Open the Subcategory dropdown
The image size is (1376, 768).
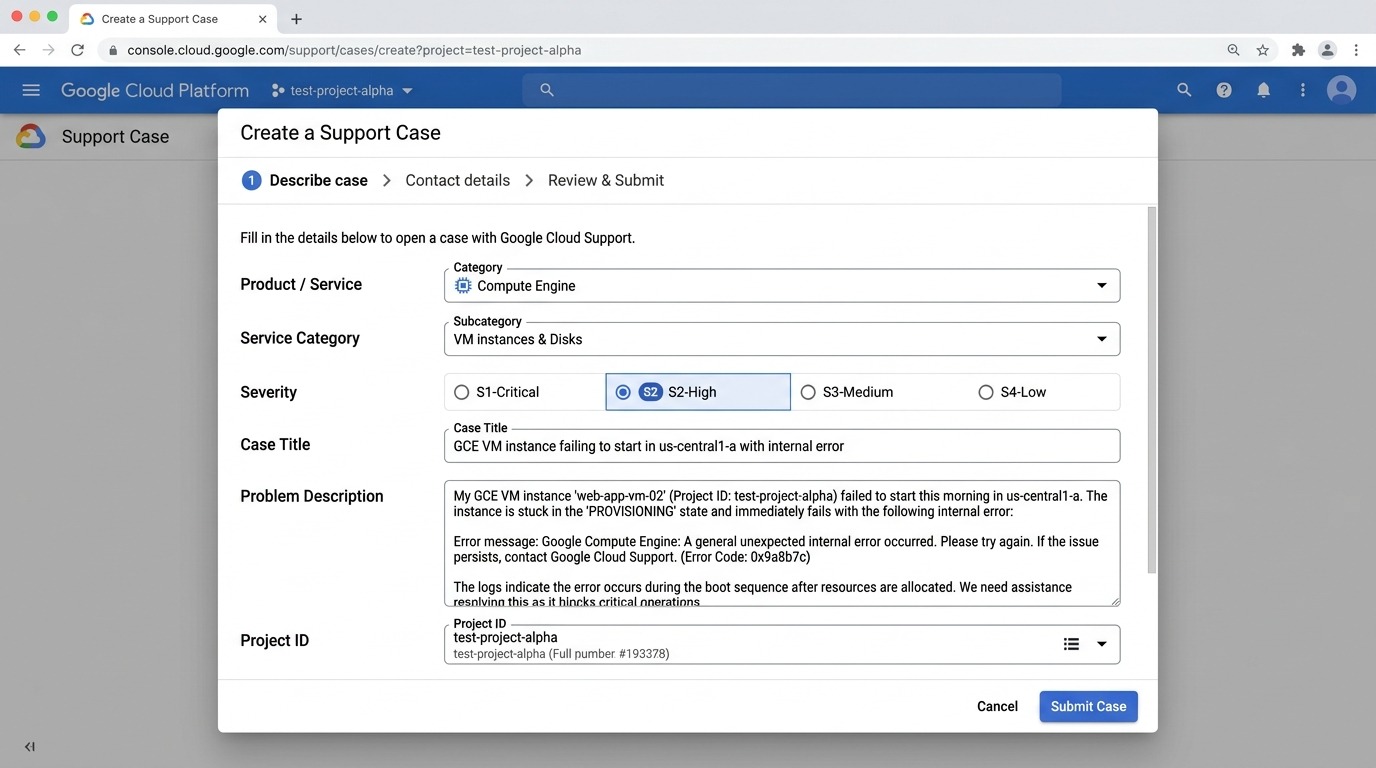click(782, 339)
